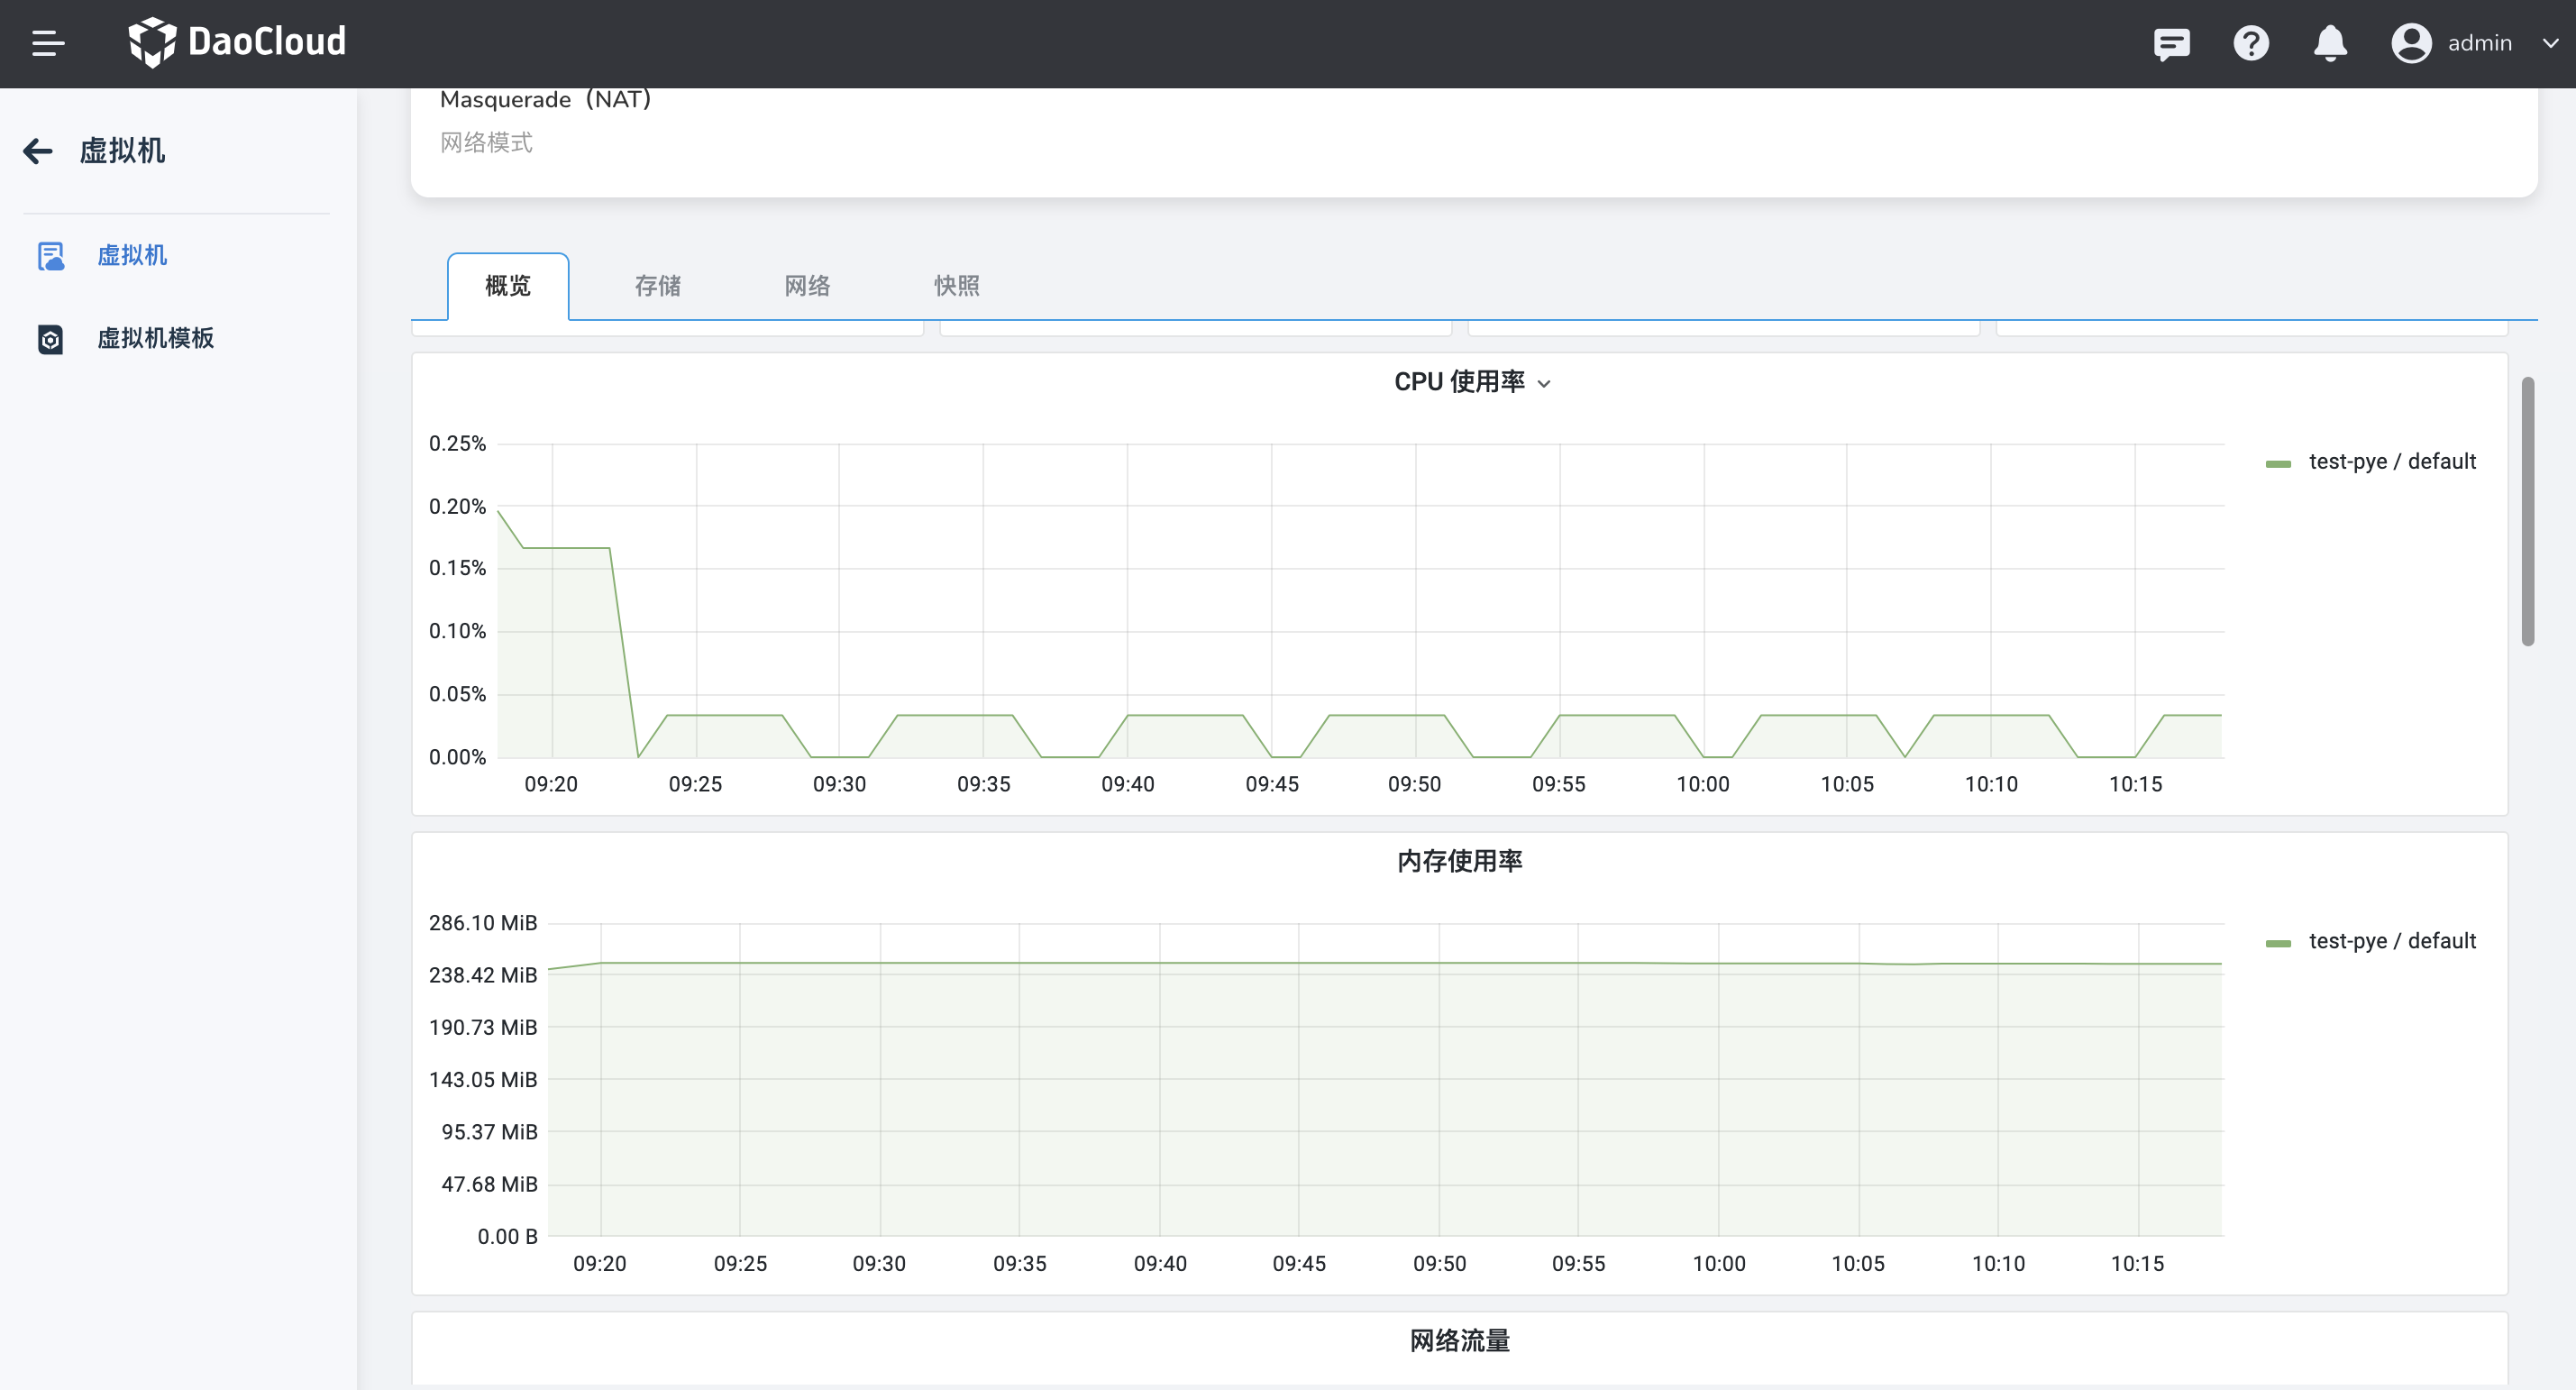Open the messages chat icon
This screenshot has width=2576, height=1390.
(2171, 43)
